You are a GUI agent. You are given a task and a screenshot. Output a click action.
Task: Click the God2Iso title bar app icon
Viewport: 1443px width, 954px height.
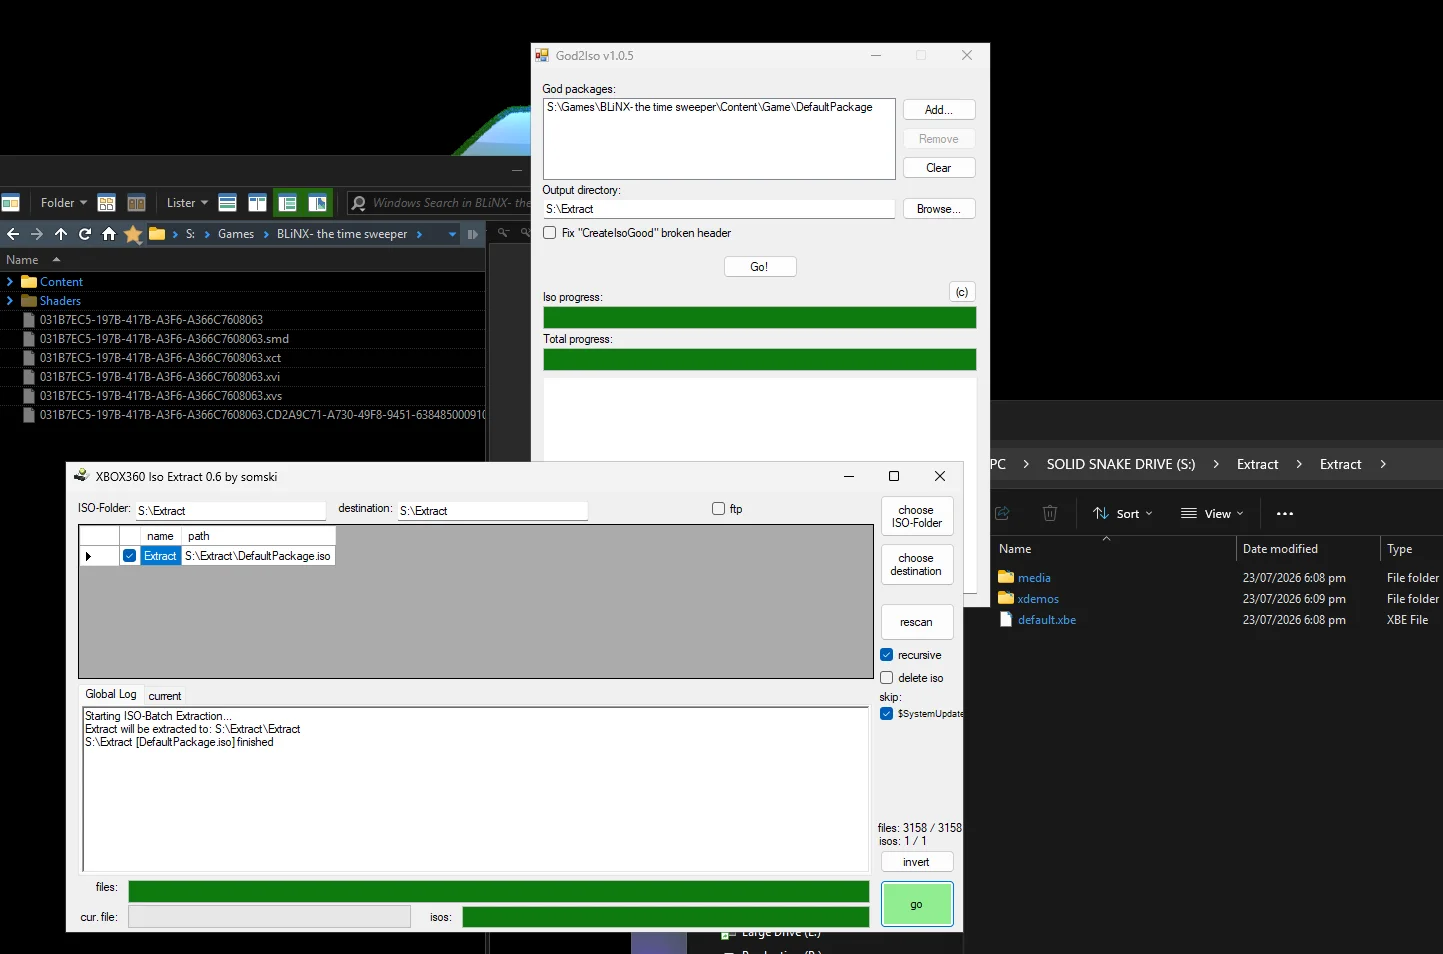542,55
